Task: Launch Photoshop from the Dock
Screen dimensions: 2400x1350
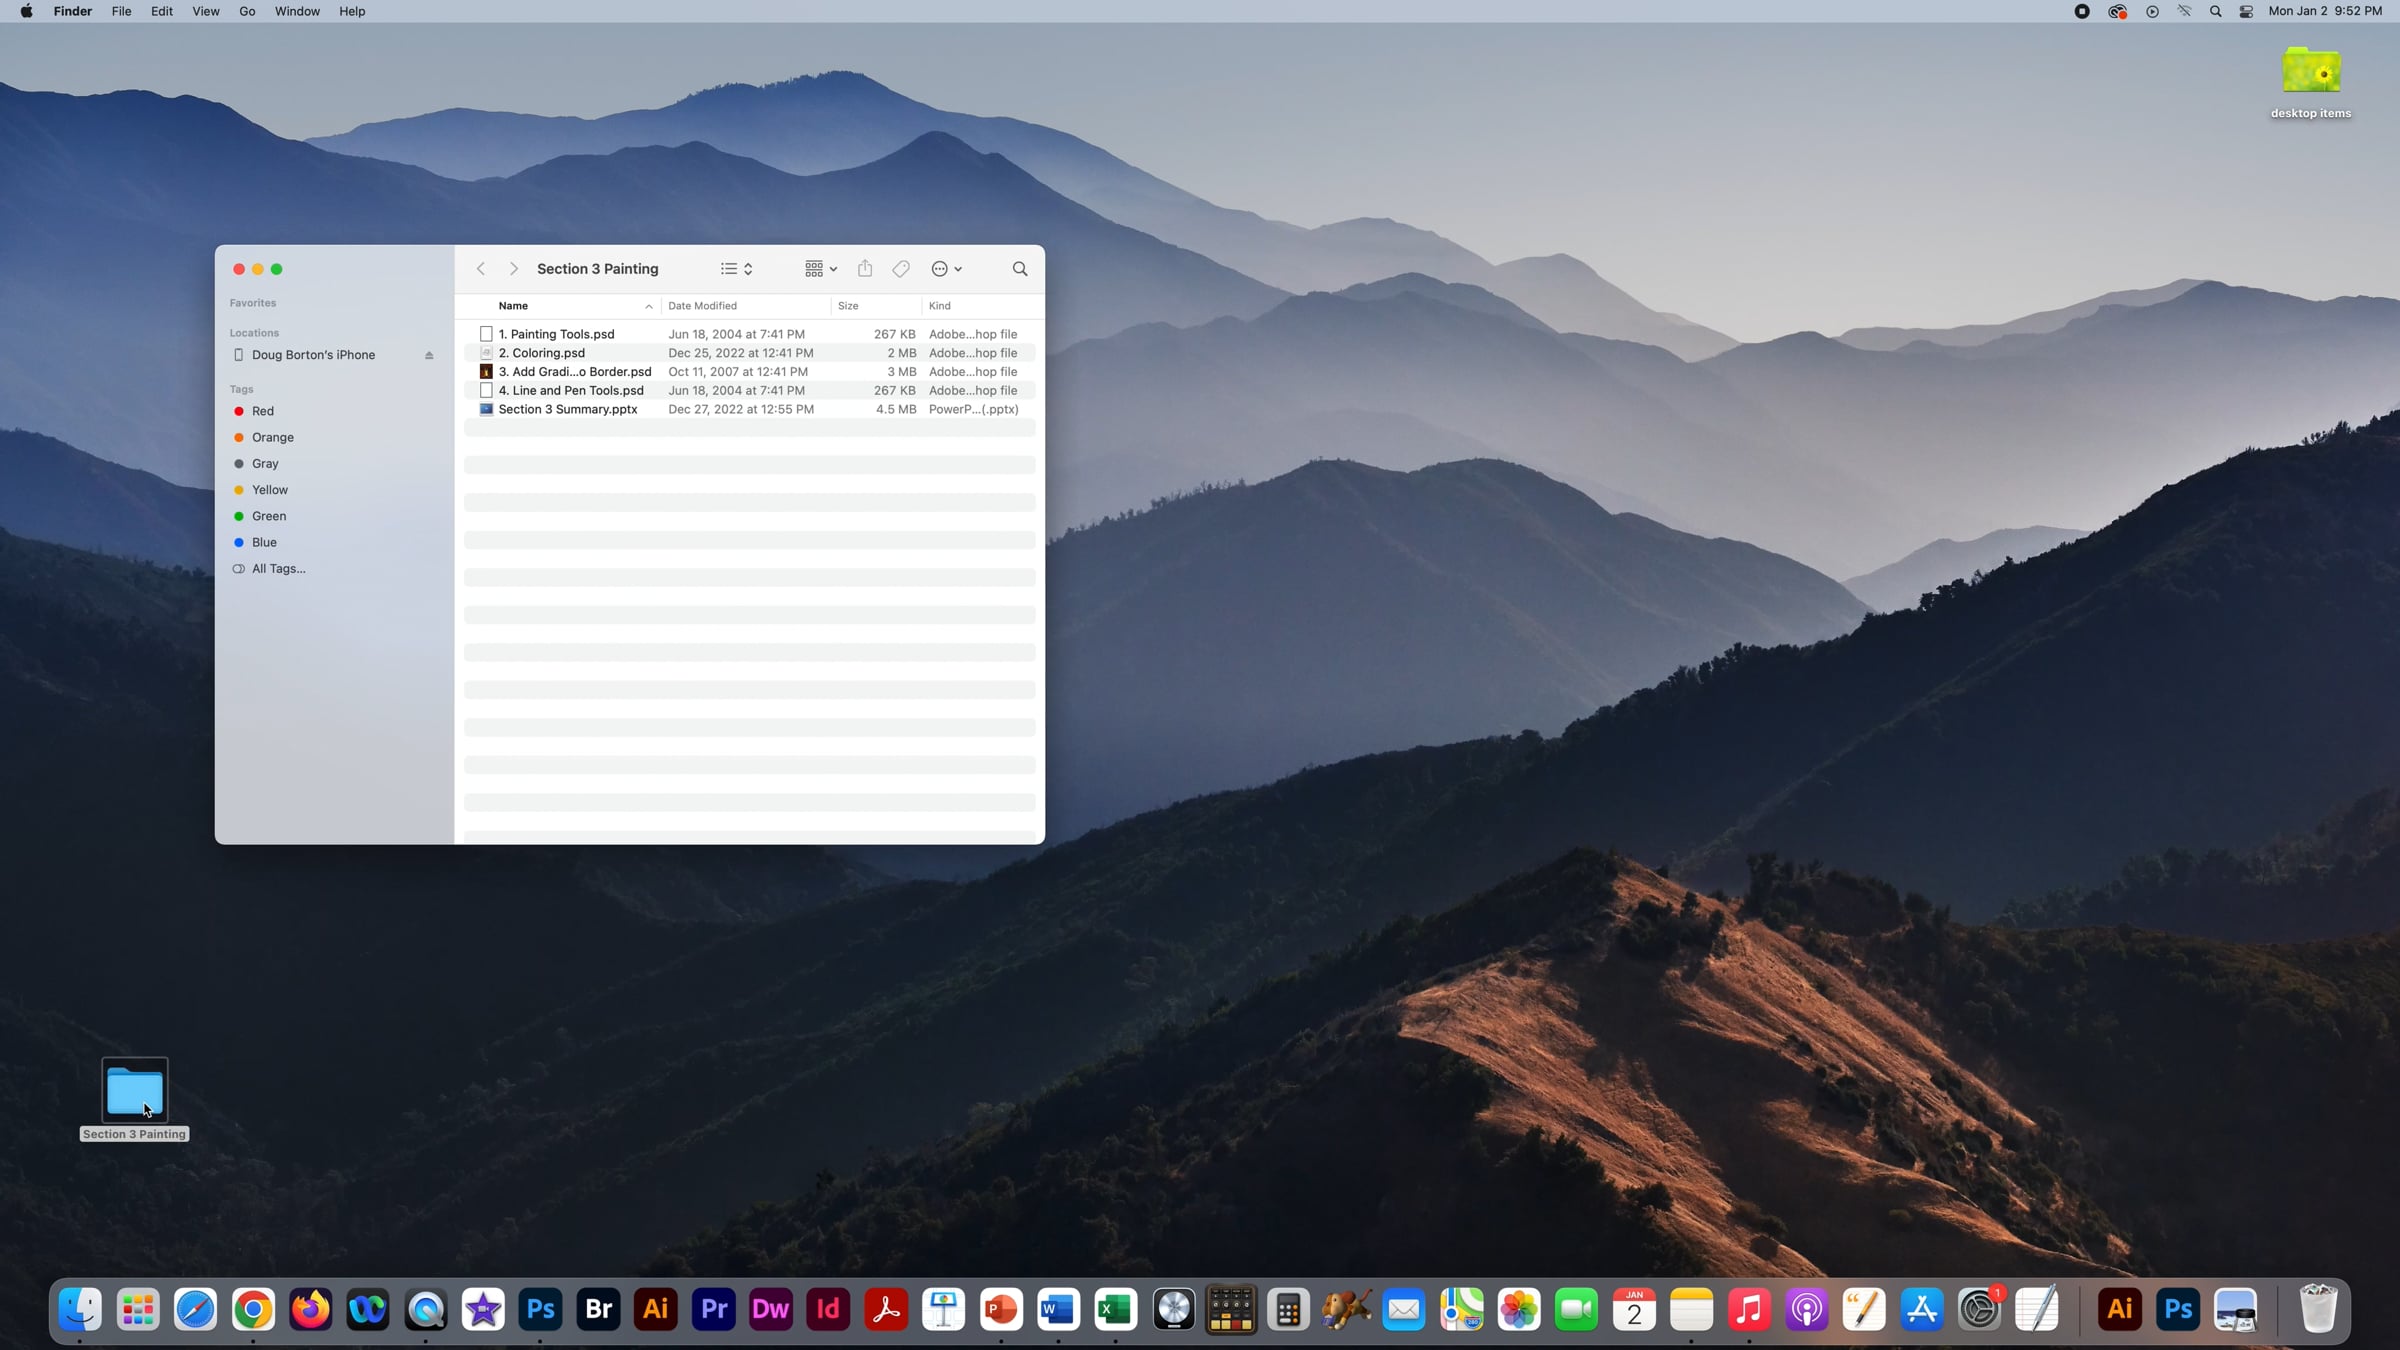Action: 541,1309
